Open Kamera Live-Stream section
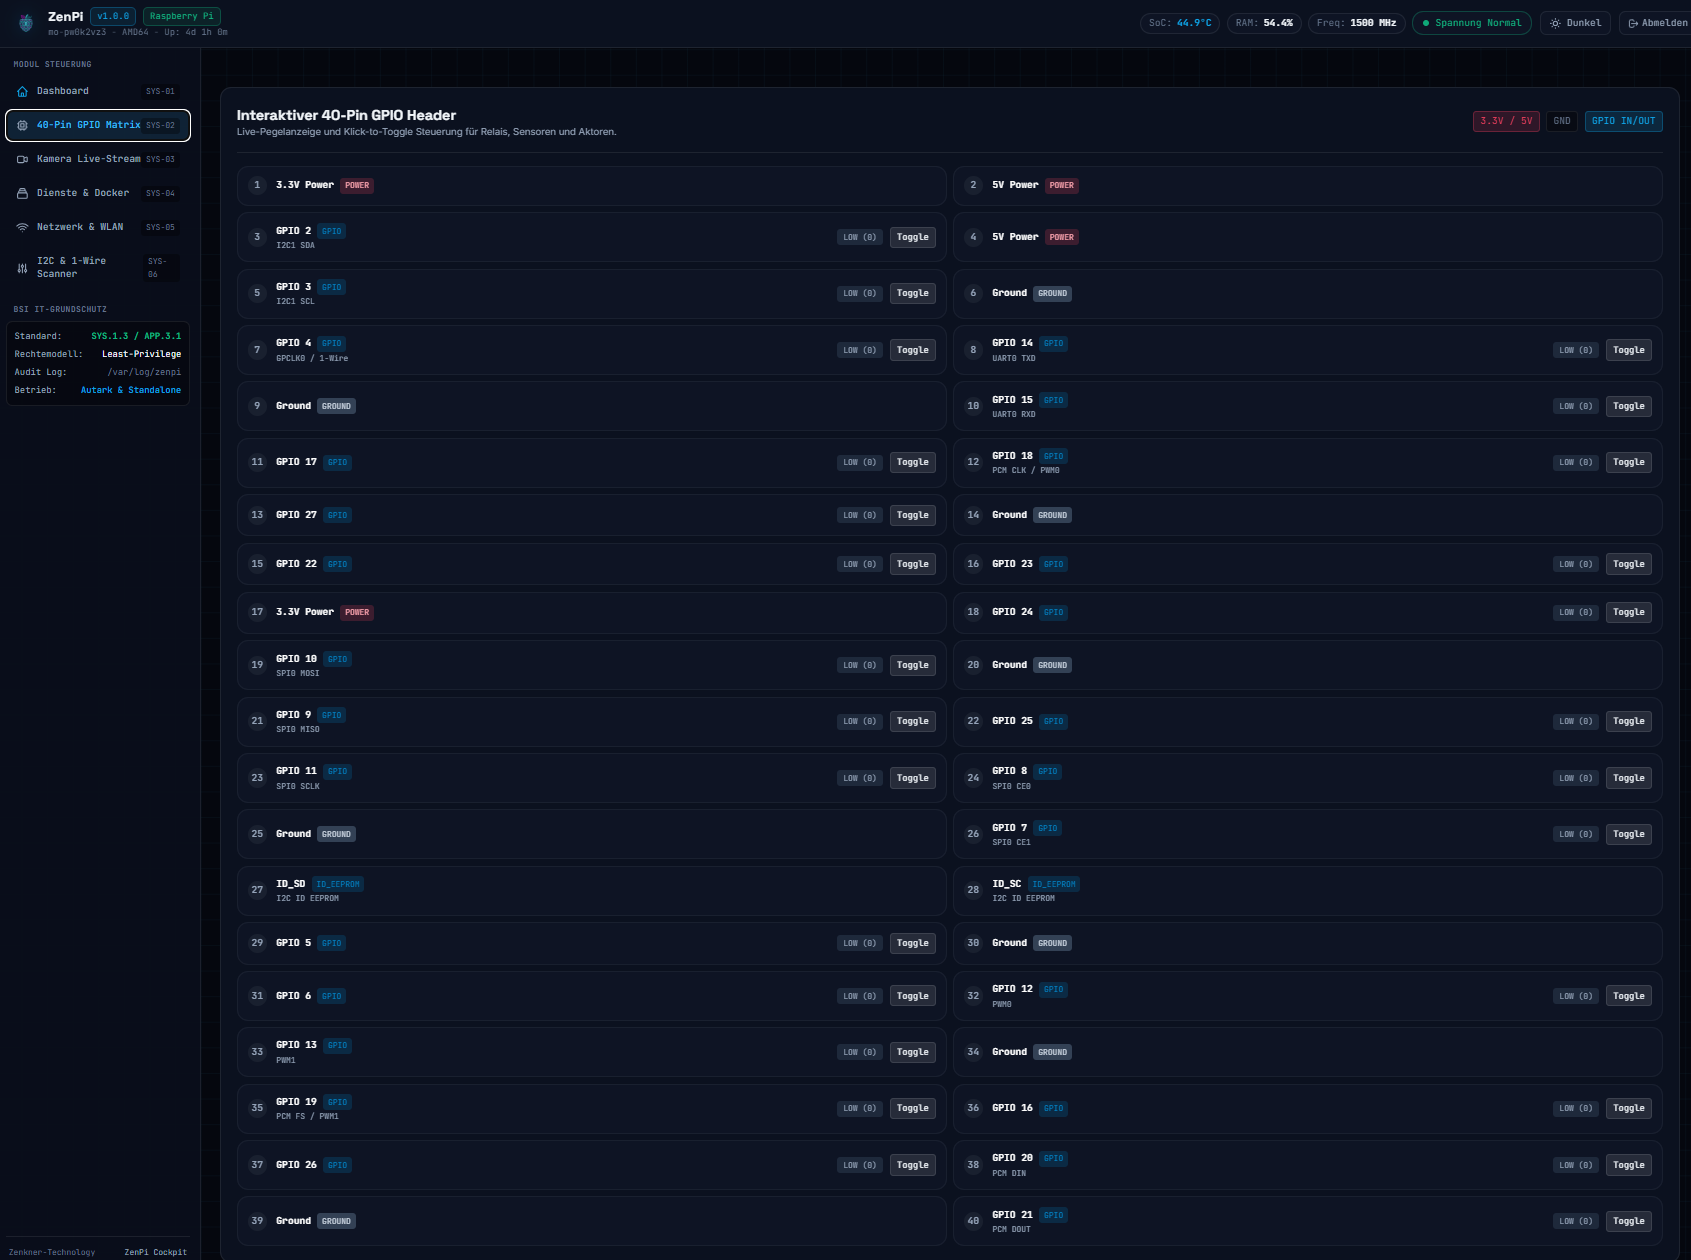The height and width of the screenshot is (1260, 1691). point(98,159)
